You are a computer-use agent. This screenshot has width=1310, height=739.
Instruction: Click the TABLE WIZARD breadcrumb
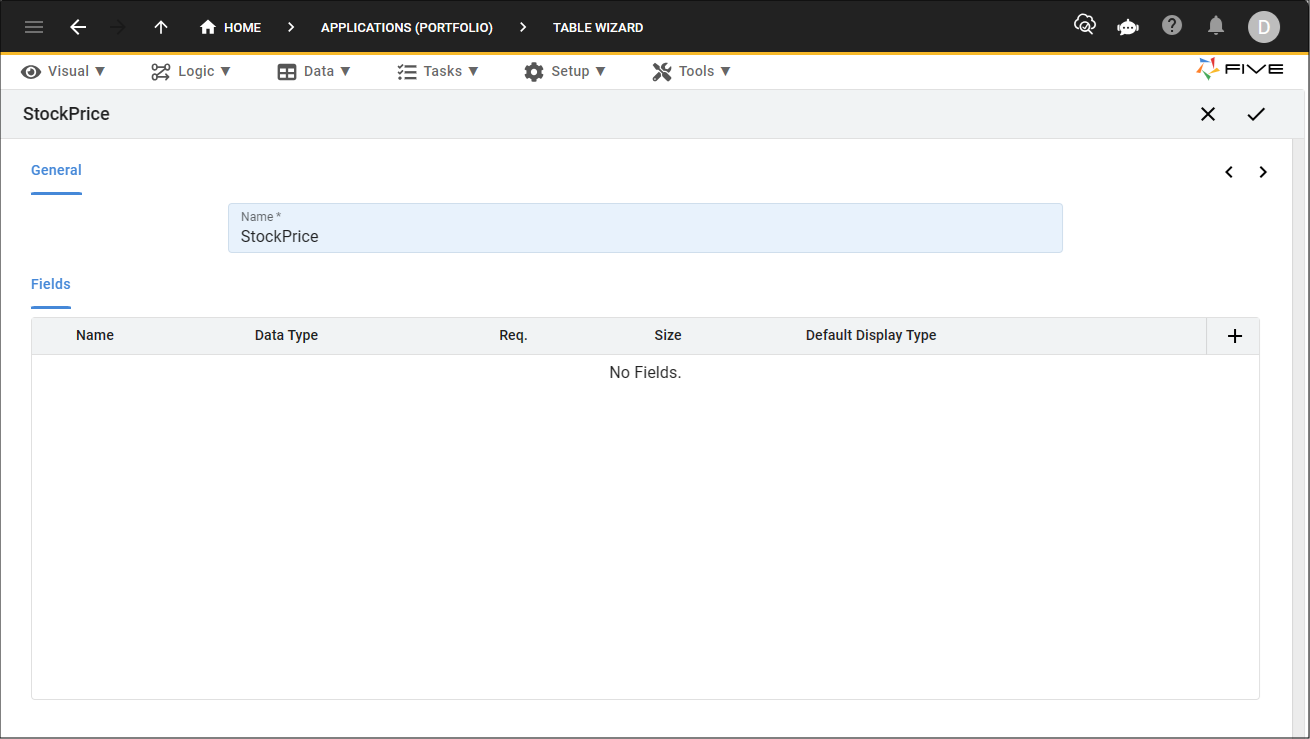598,28
